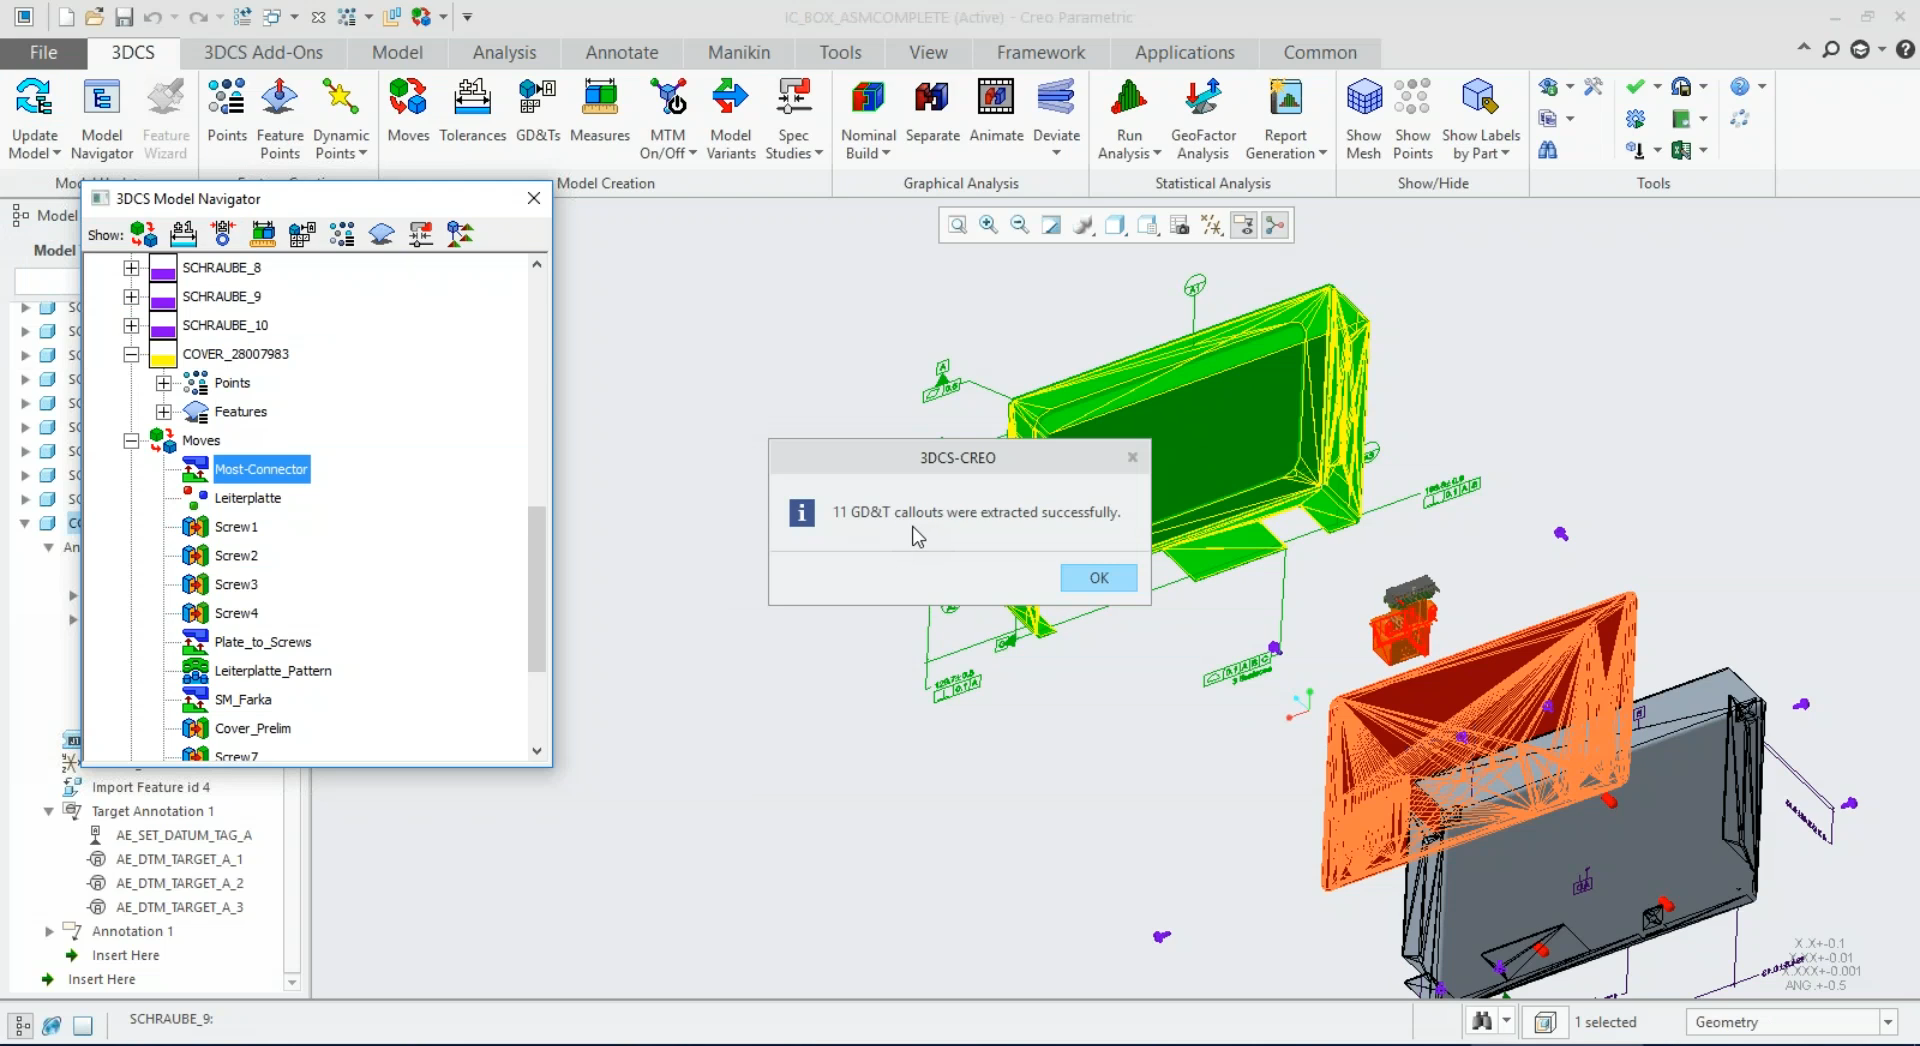The width and height of the screenshot is (1920, 1046).
Task: Open the Geometry filter dropdown
Action: coord(1888,1021)
